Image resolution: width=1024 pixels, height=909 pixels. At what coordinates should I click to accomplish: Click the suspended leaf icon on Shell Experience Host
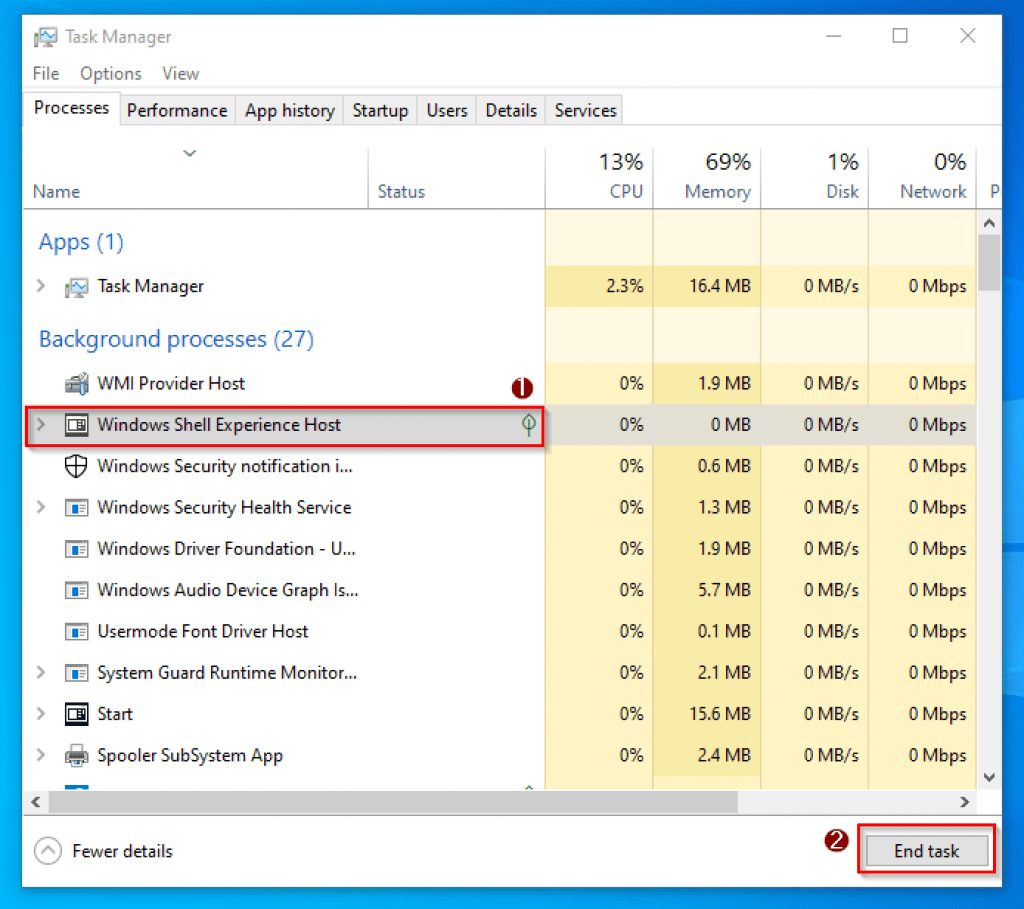click(529, 424)
